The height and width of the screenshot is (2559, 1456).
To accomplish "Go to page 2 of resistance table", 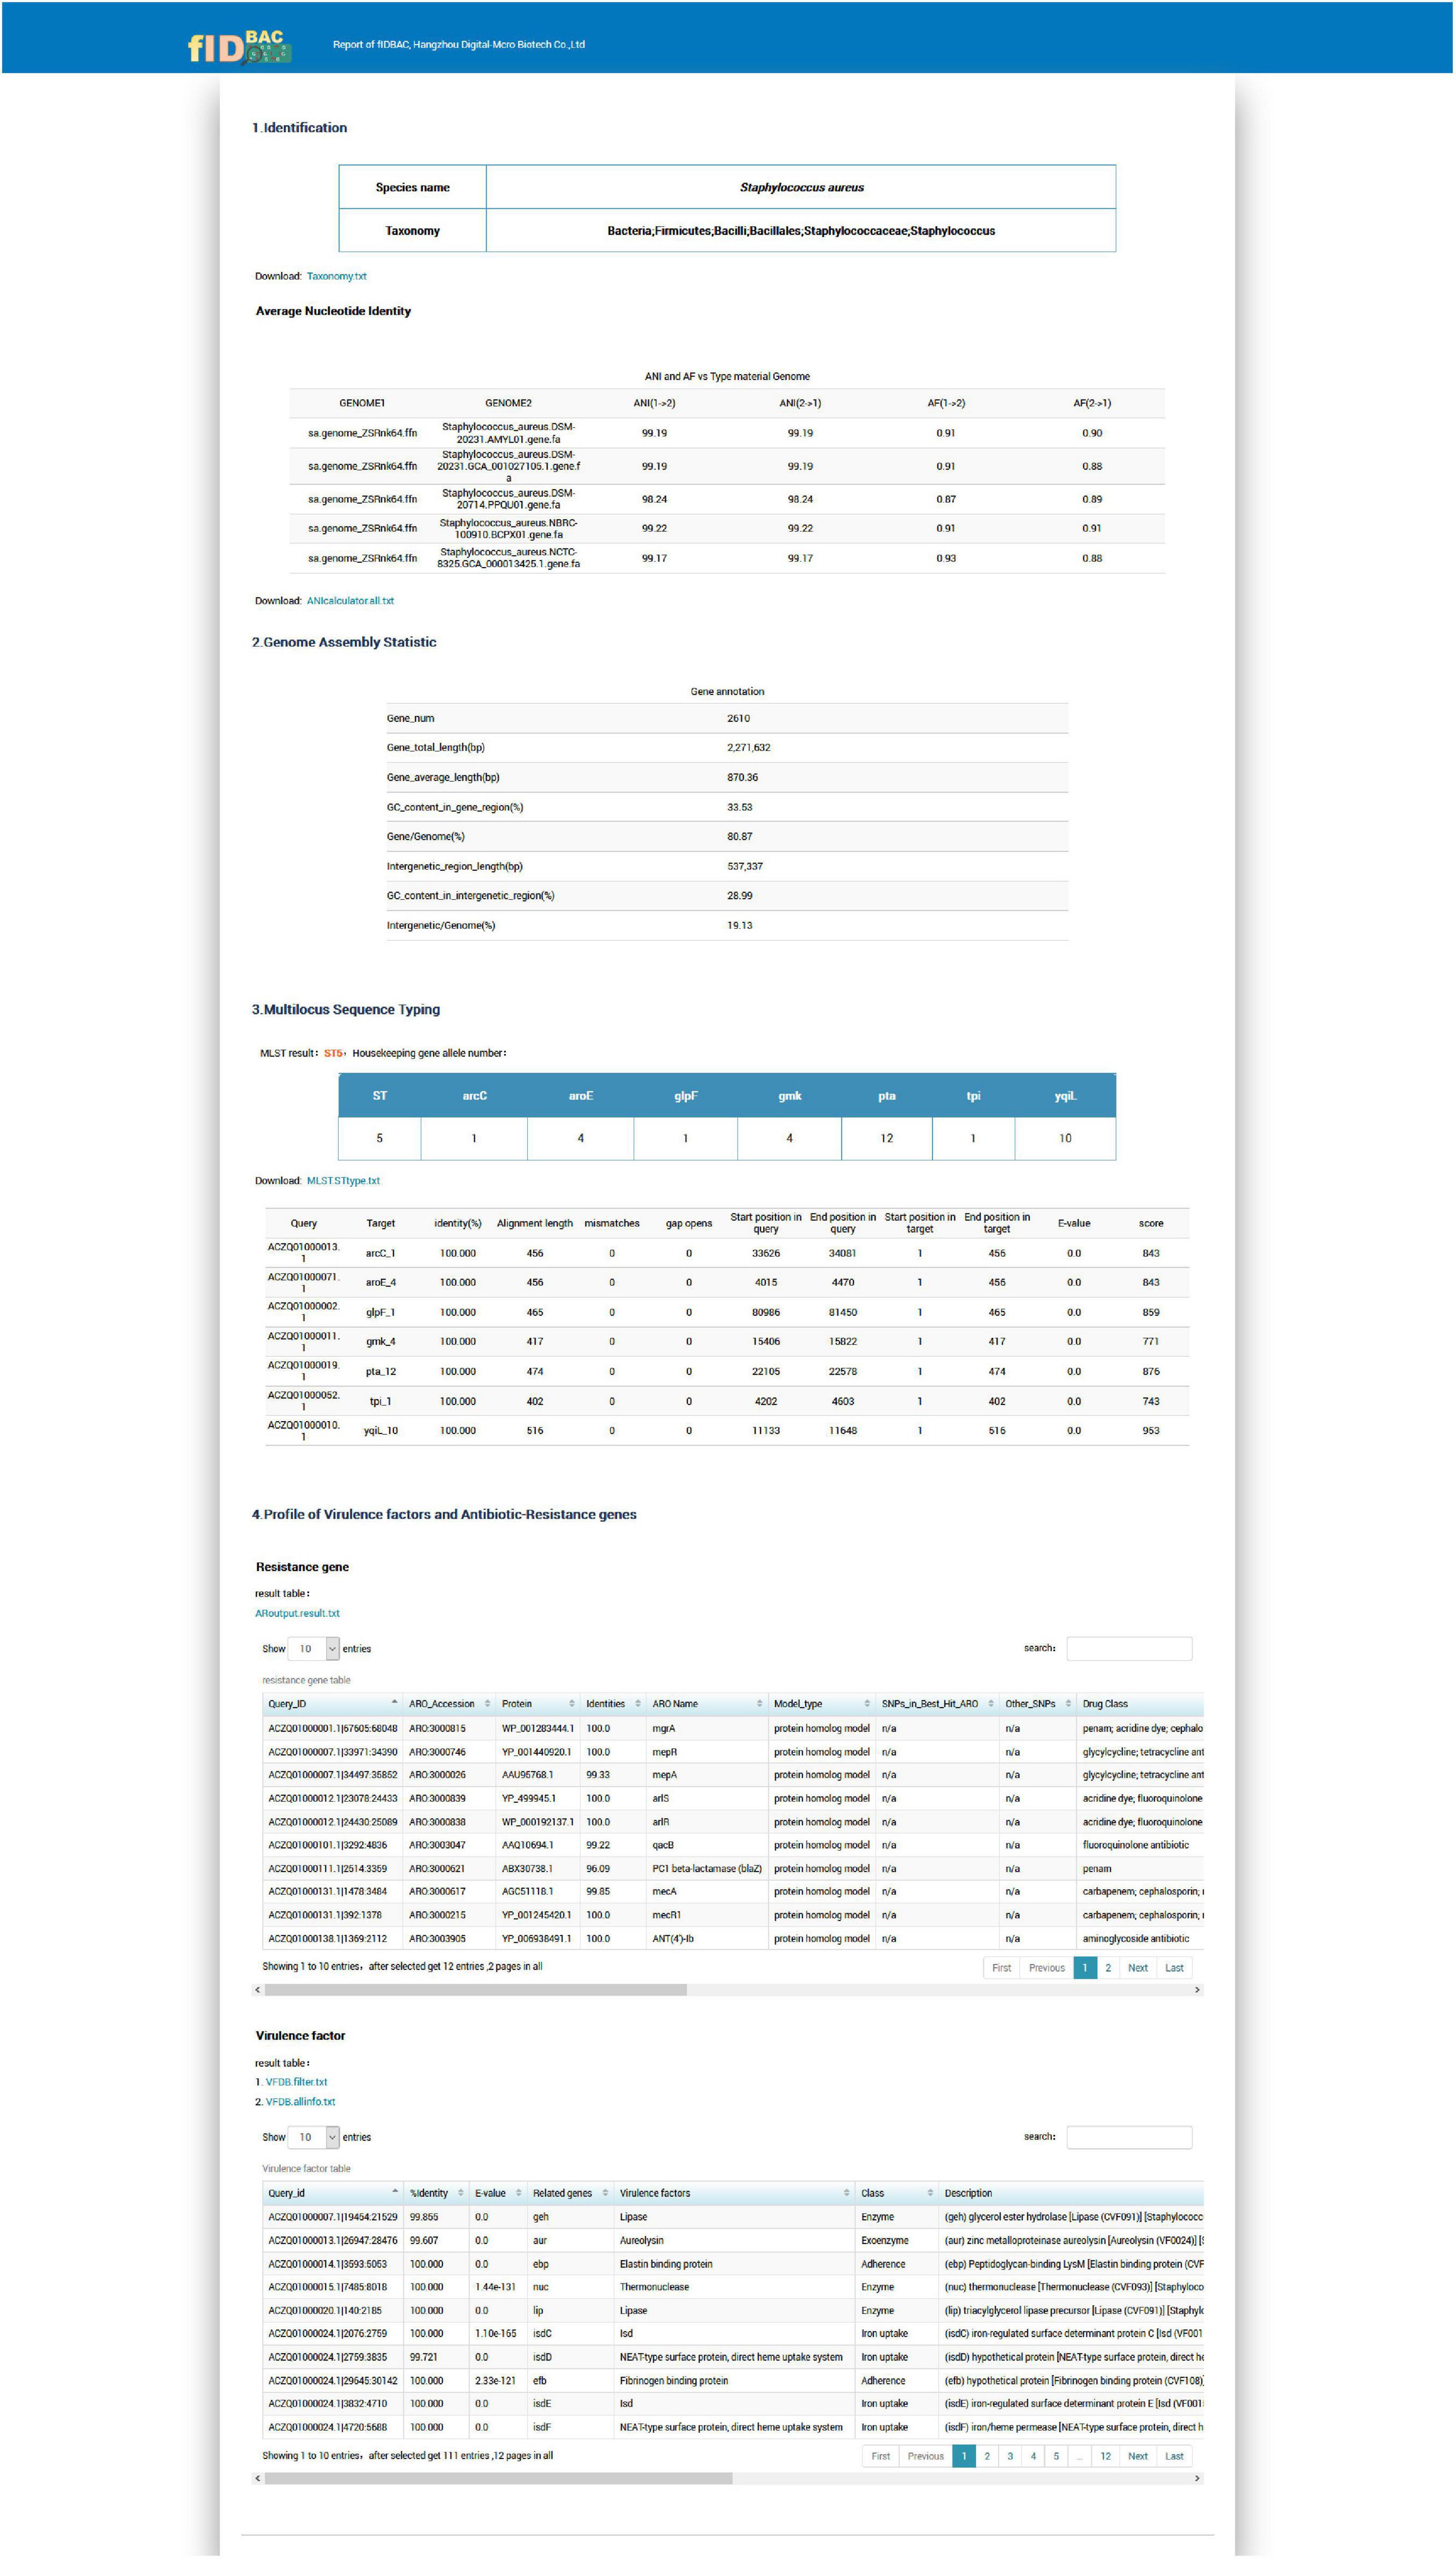I will [1108, 1968].
